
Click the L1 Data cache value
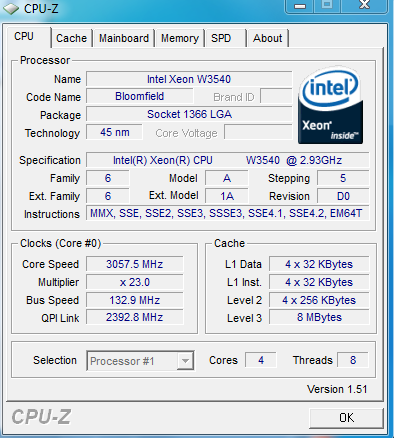click(319, 264)
